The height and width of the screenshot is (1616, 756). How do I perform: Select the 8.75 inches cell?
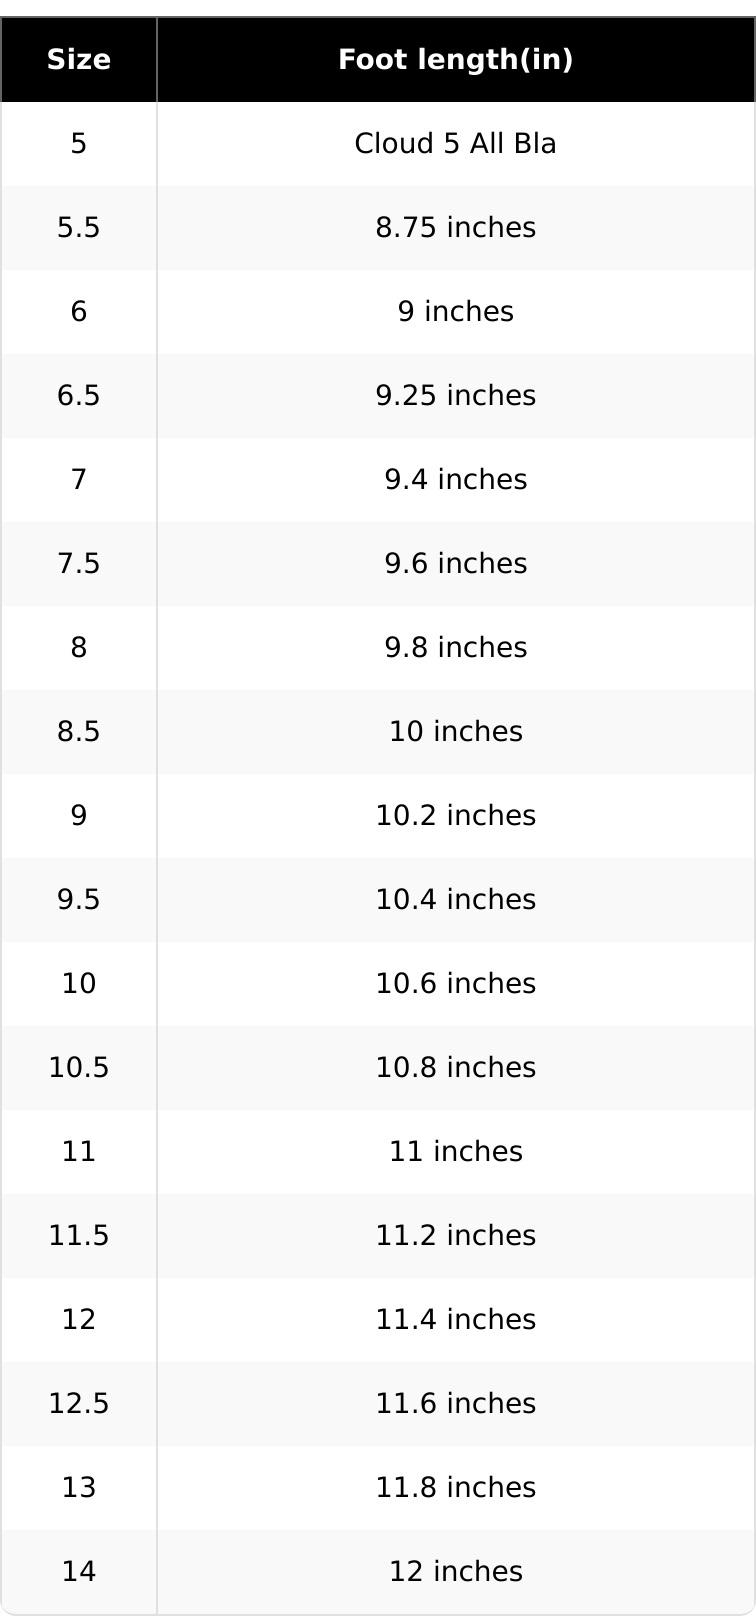[455, 228]
